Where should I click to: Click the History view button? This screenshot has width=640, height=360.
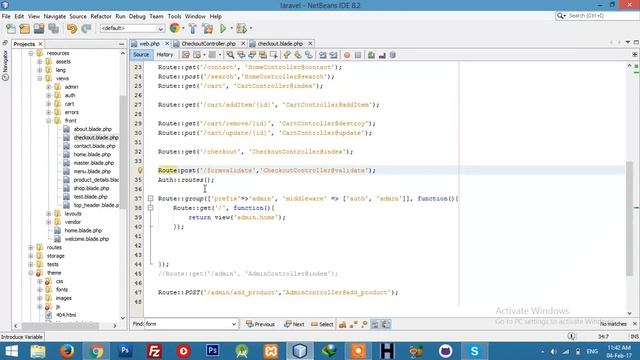pos(165,55)
